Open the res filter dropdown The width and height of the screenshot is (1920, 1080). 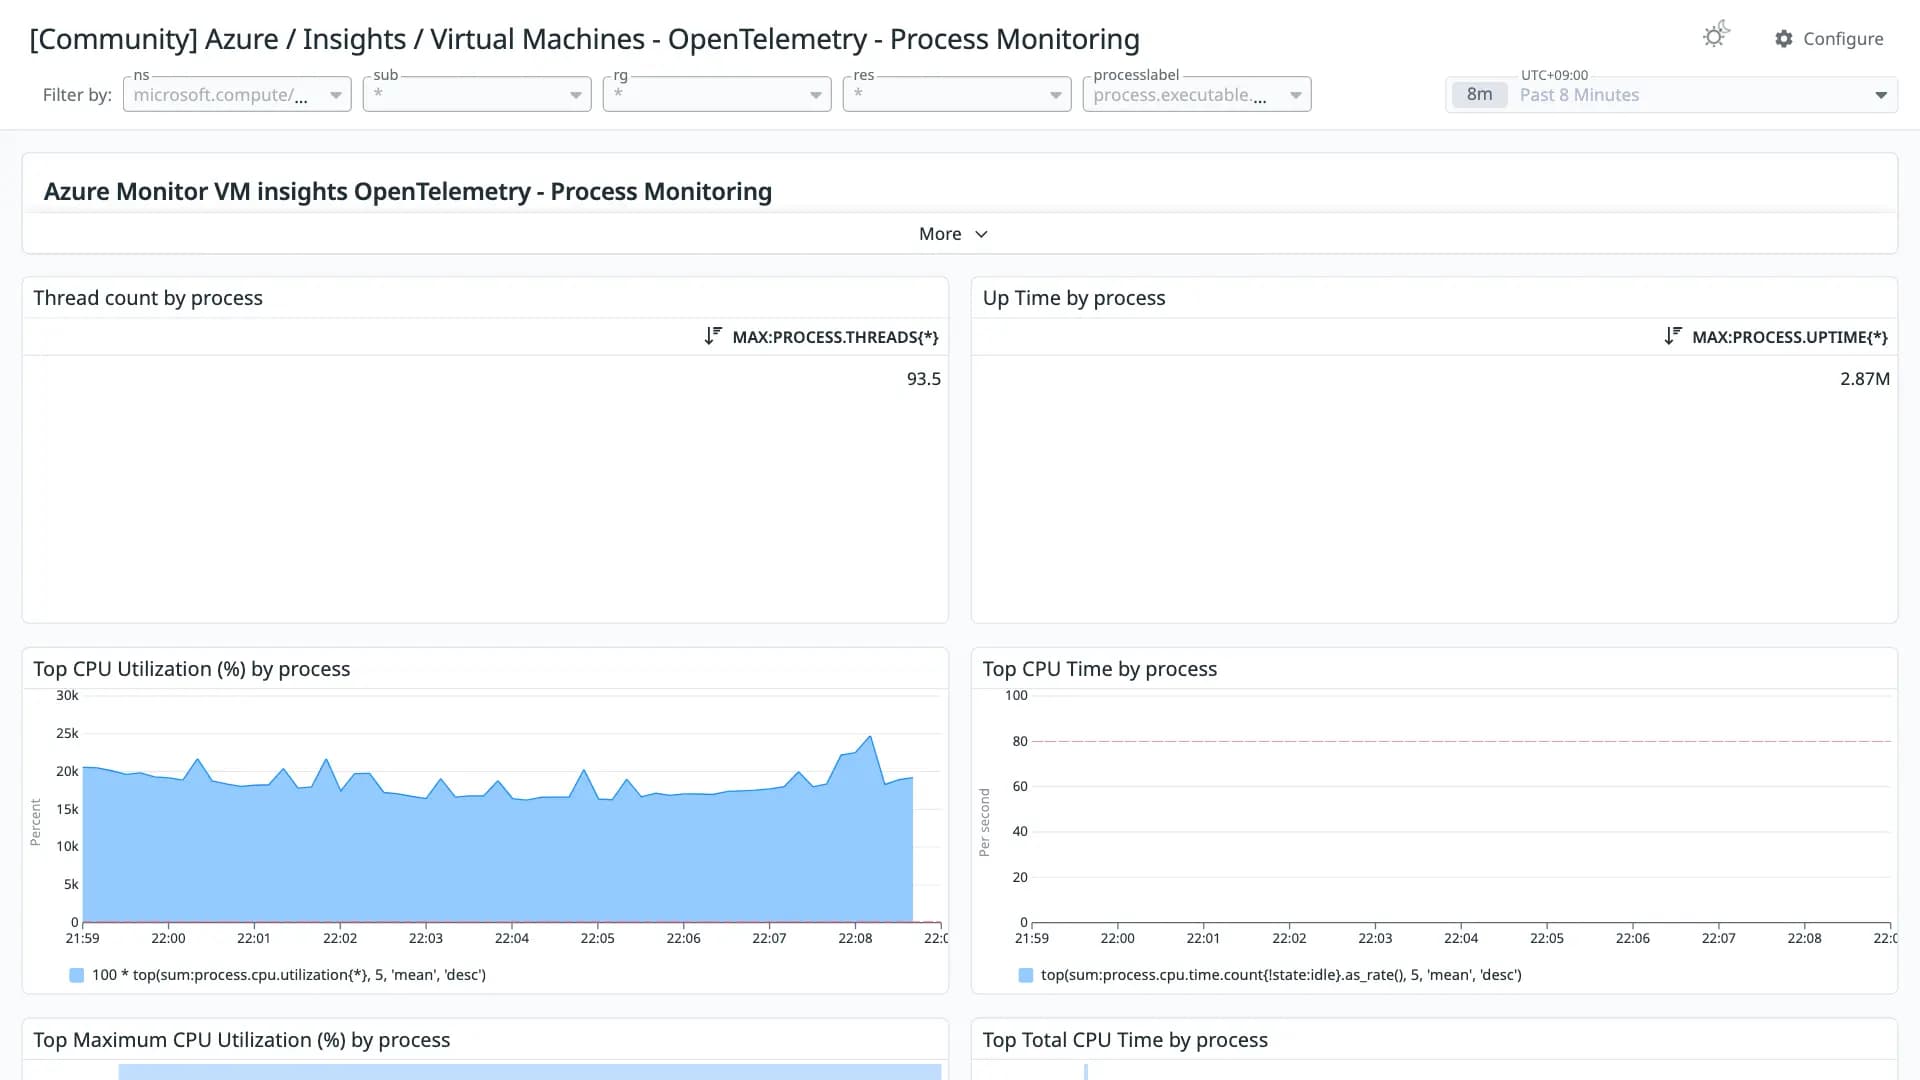(x=957, y=94)
